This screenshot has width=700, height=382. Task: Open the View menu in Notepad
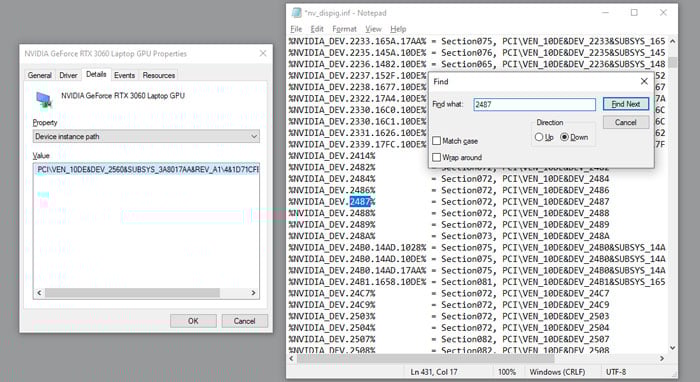[373, 29]
